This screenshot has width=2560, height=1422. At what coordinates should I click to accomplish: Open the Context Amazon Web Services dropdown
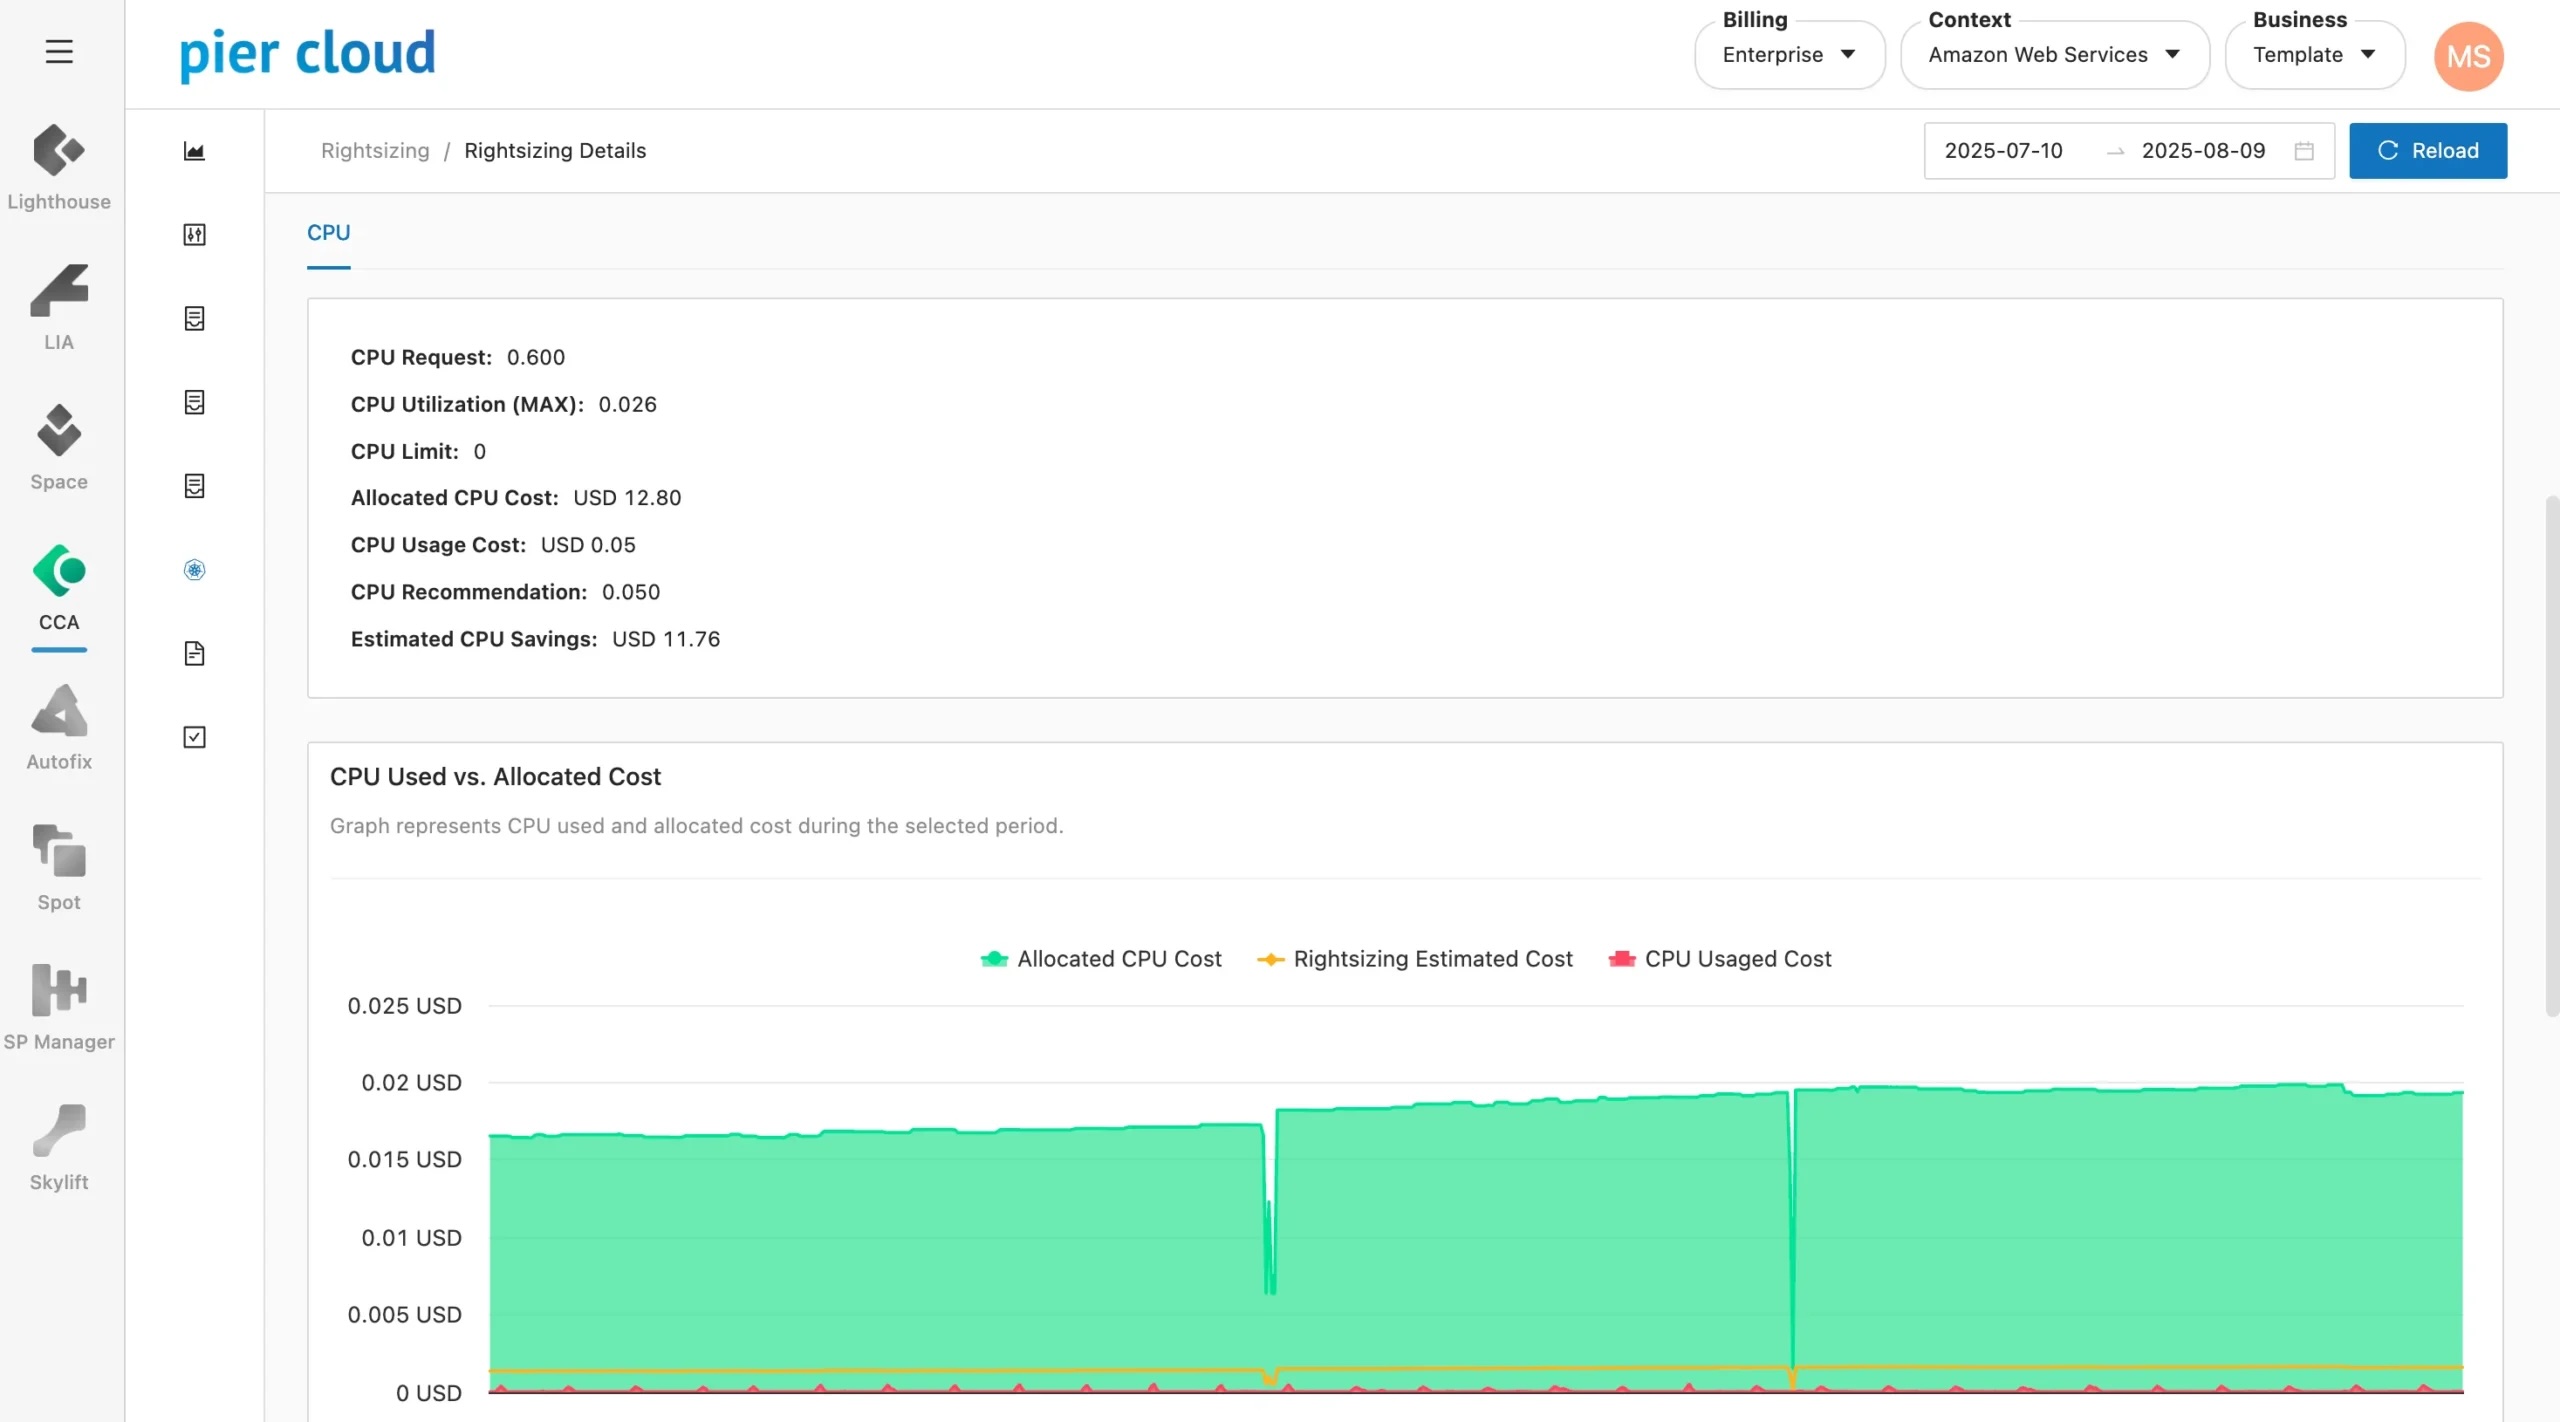[x=2054, y=55]
